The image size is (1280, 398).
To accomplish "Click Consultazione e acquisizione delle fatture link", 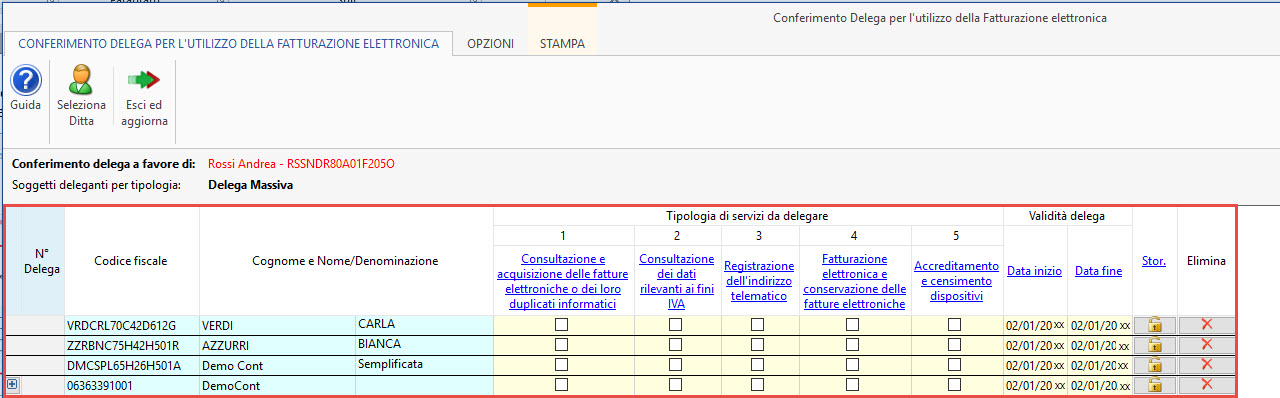I will click(563, 281).
